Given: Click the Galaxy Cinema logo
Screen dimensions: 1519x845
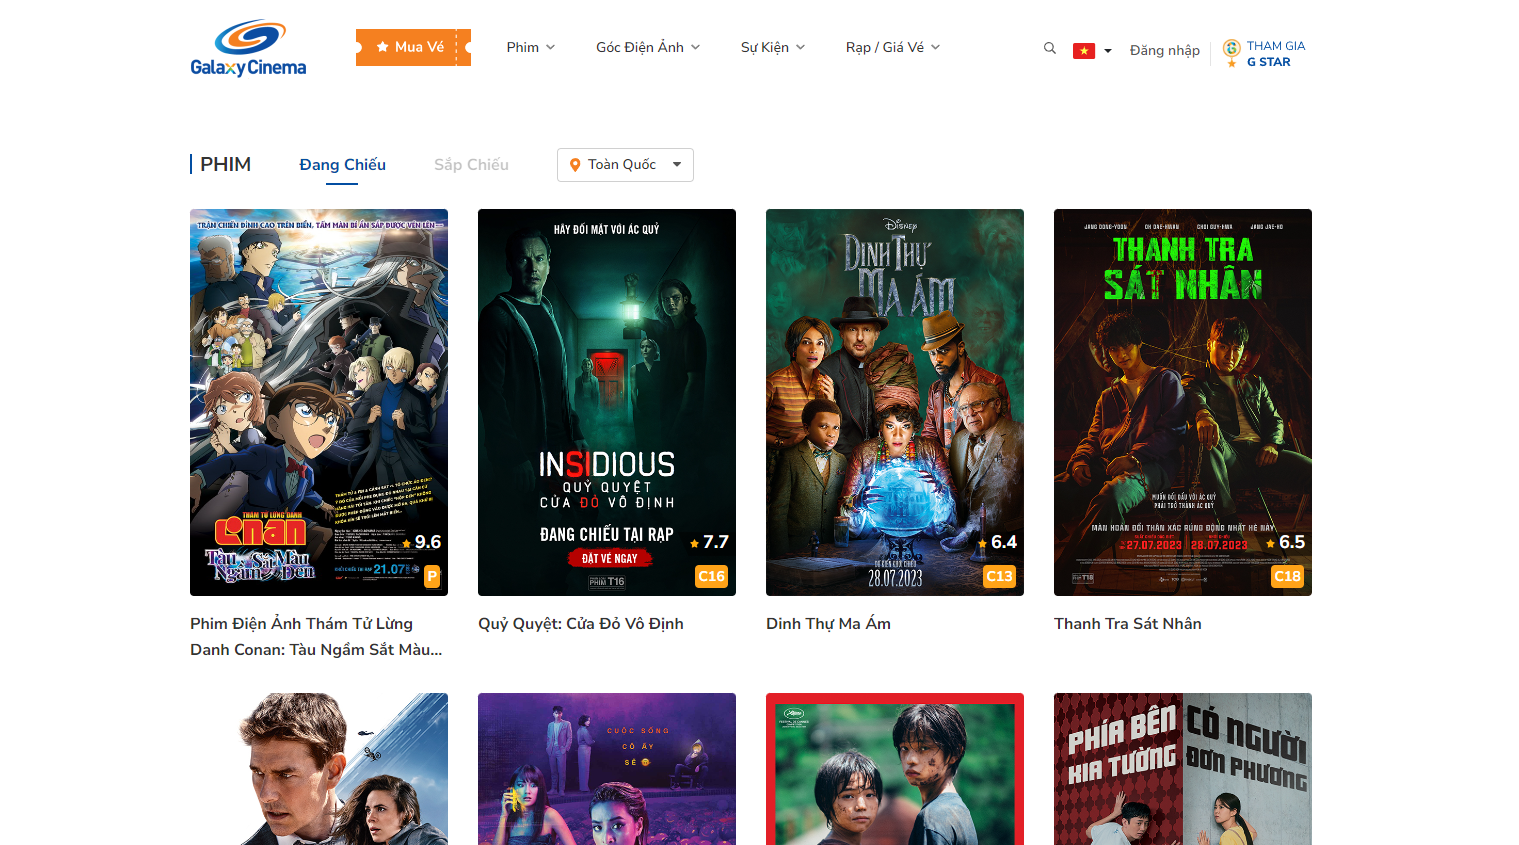Looking at the screenshot, I should [x=248, y=48].
